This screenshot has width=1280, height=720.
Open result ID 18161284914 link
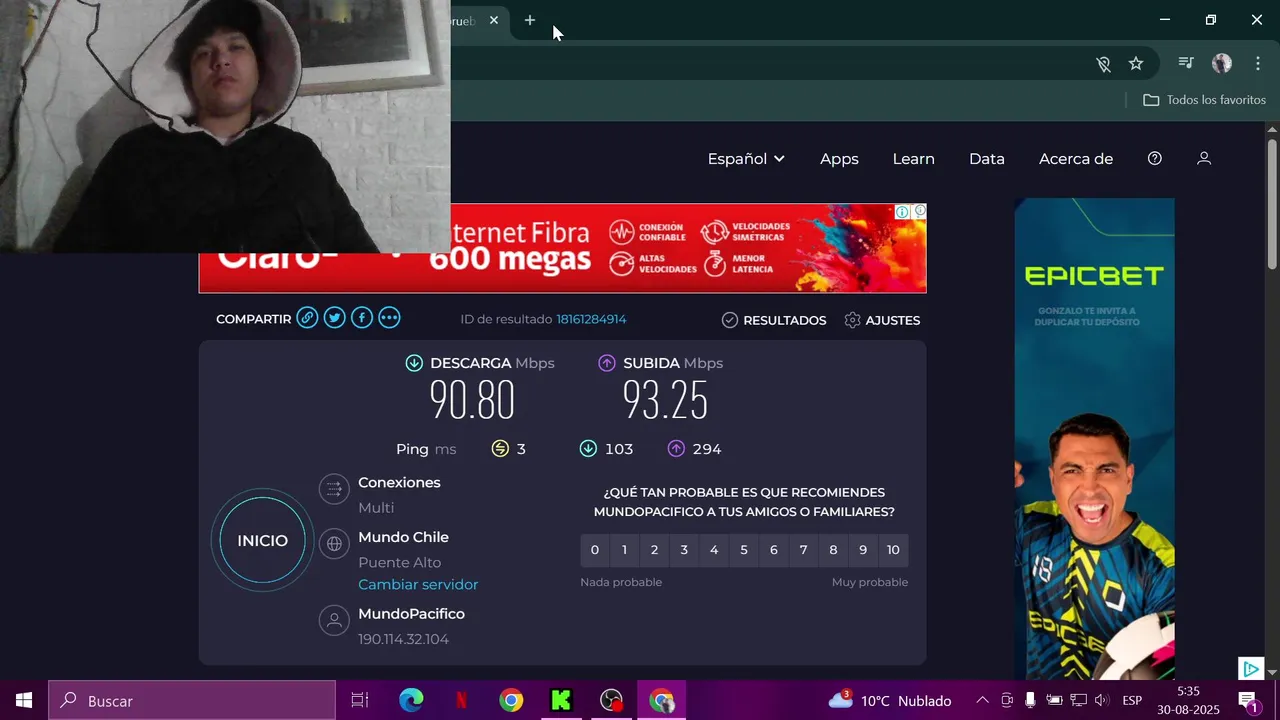[x=591, y=319]
